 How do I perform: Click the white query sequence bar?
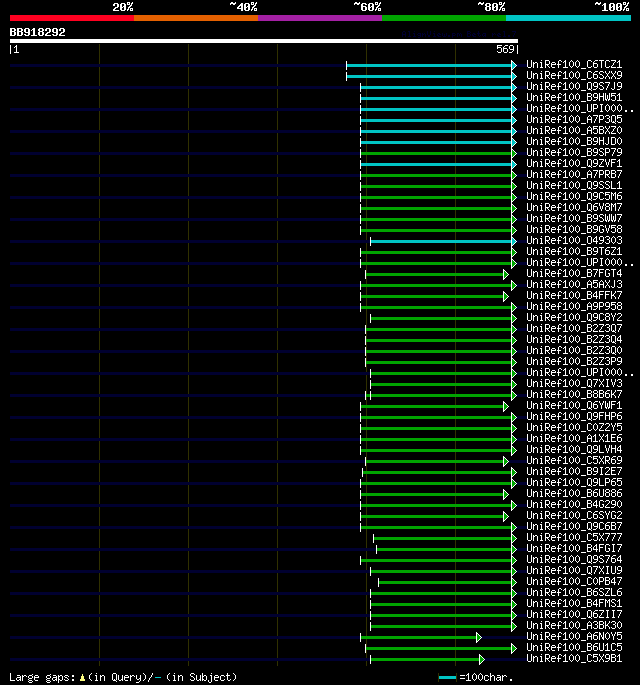pyautogui.click(x=264, y=41)
